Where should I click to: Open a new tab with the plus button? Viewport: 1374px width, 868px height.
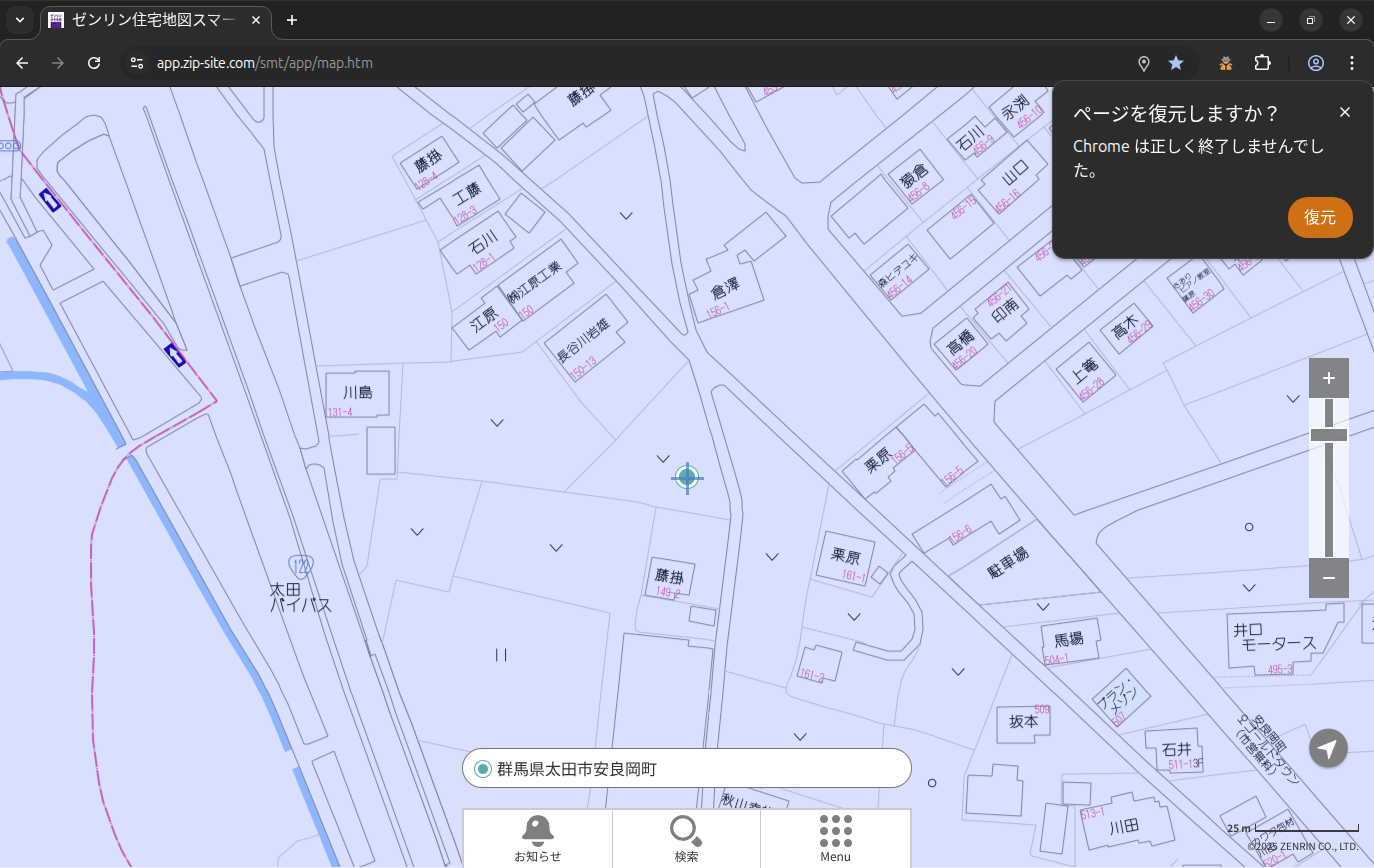[292, 20]
